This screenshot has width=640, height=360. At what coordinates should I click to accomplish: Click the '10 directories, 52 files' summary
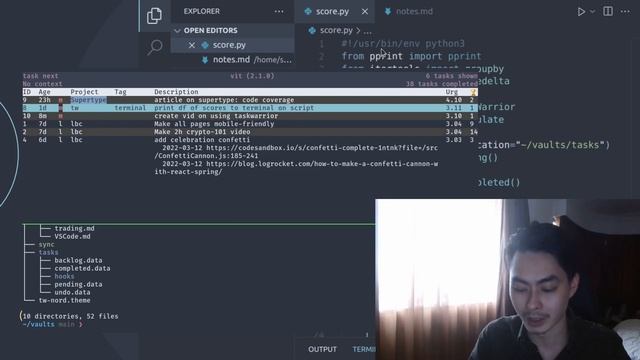70,316
